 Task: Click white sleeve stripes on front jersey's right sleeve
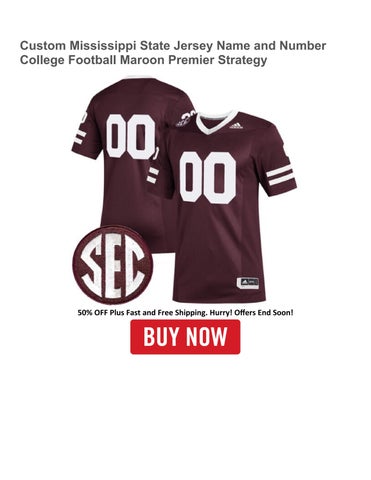tap(280, 174)
